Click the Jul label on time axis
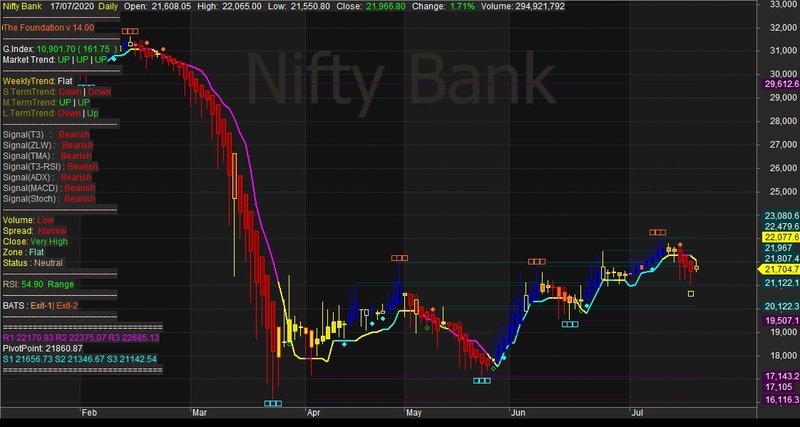 (x=637, y=413)
